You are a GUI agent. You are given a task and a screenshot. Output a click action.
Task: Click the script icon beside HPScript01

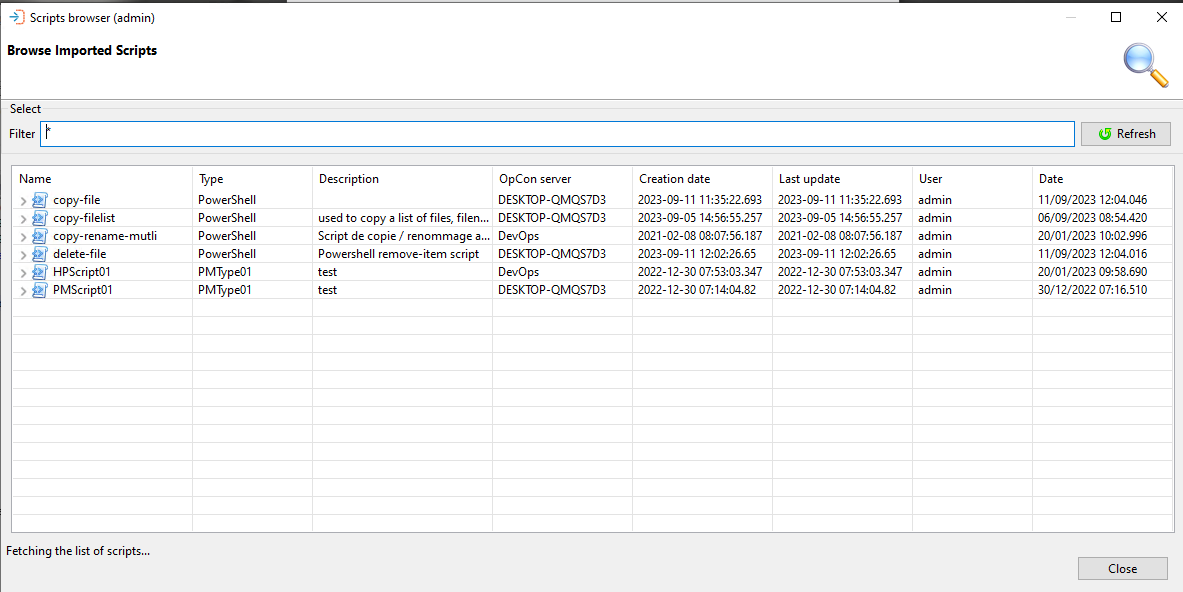coord(39,272)
